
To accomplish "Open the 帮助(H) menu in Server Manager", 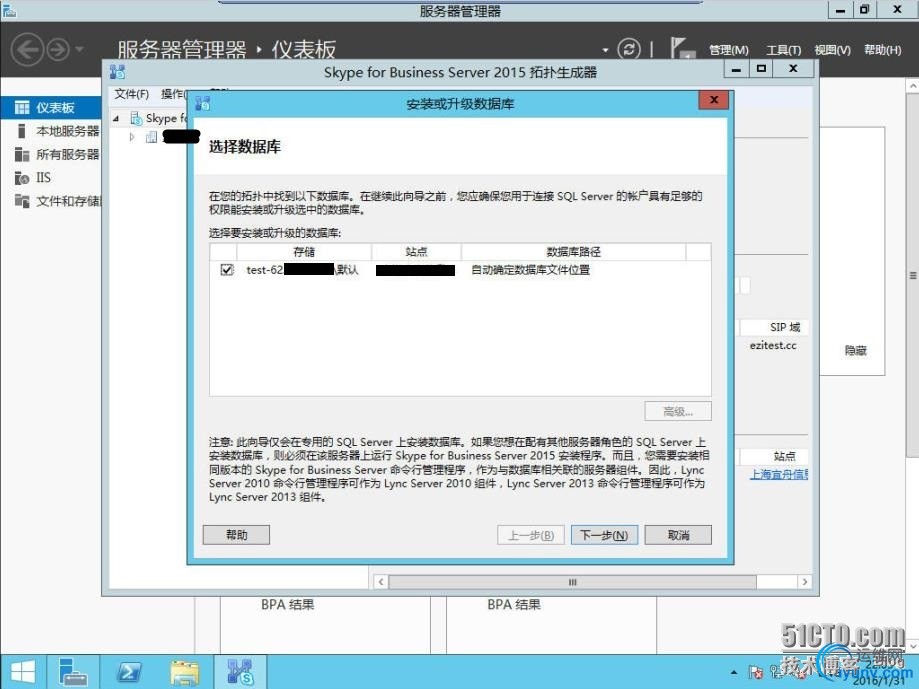I will click(x=883, y=50).
